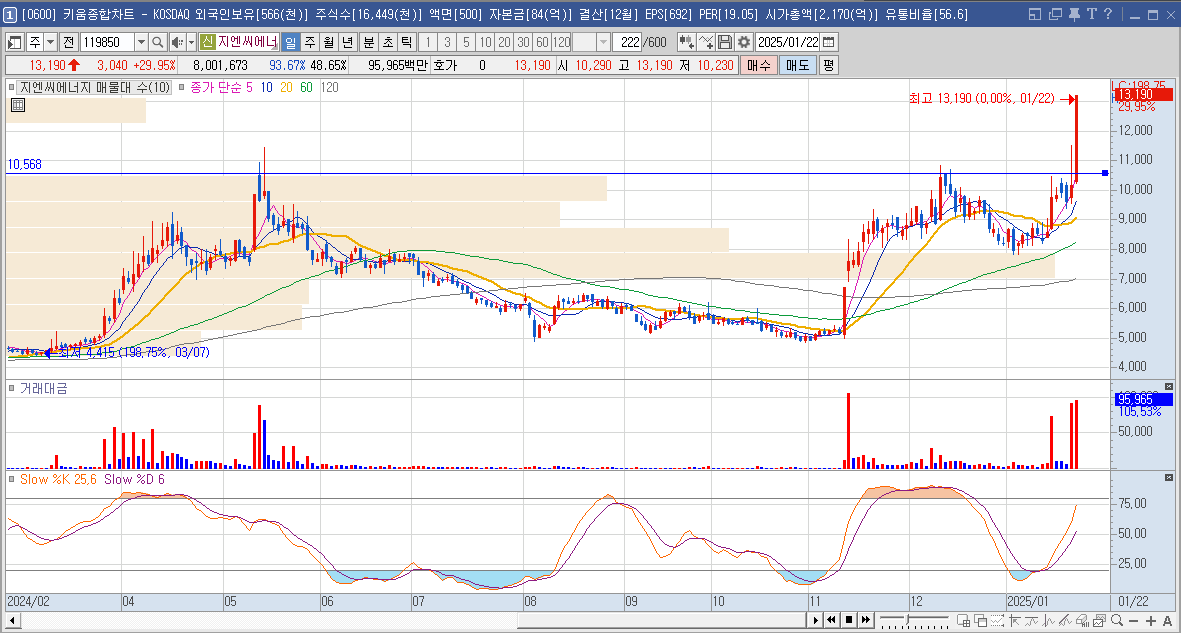
Task: Click the overlapping windows icon at bottom
Action: click(981, 620)
